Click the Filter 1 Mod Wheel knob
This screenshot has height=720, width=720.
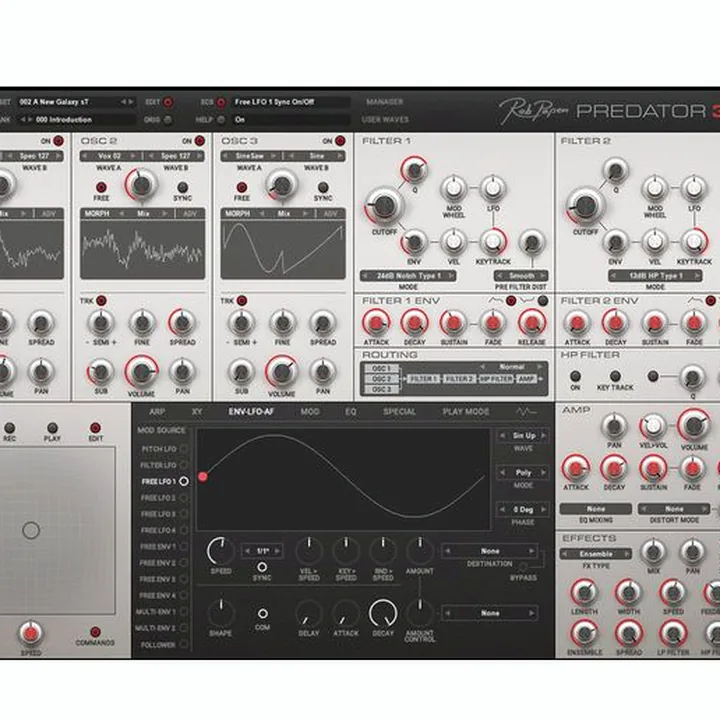pyautogui.click(x=454, y=188)
